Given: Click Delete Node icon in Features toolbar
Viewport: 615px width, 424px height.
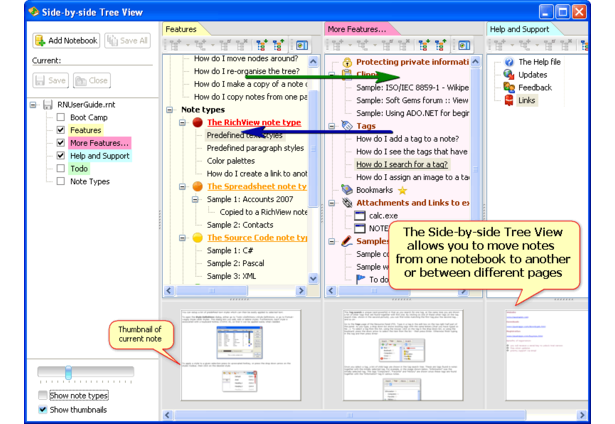Looking at the screenshot, I should point(242,45).
